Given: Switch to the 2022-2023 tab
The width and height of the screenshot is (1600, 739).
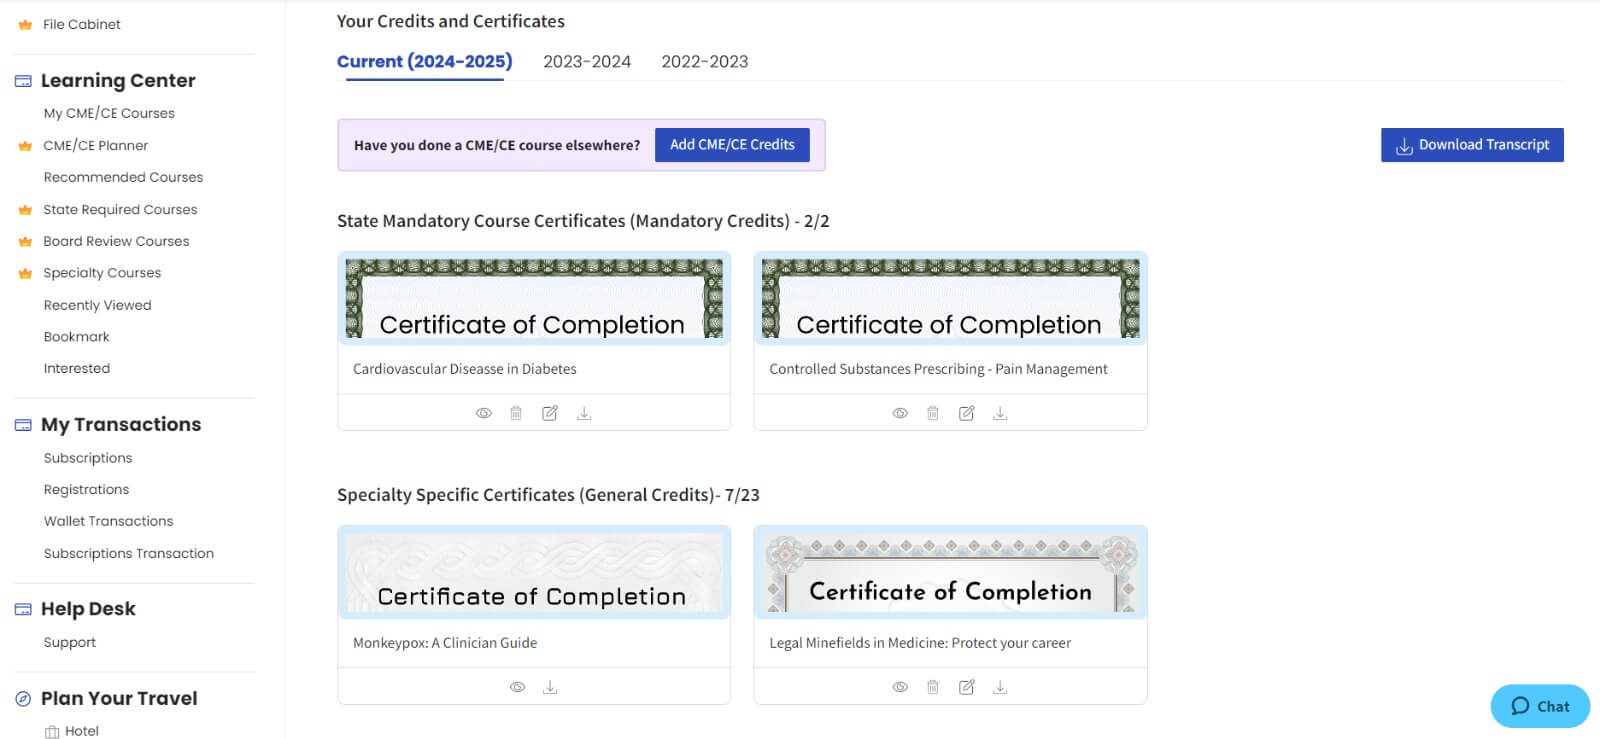Looking at the screenshot, I should click(705, 61).
